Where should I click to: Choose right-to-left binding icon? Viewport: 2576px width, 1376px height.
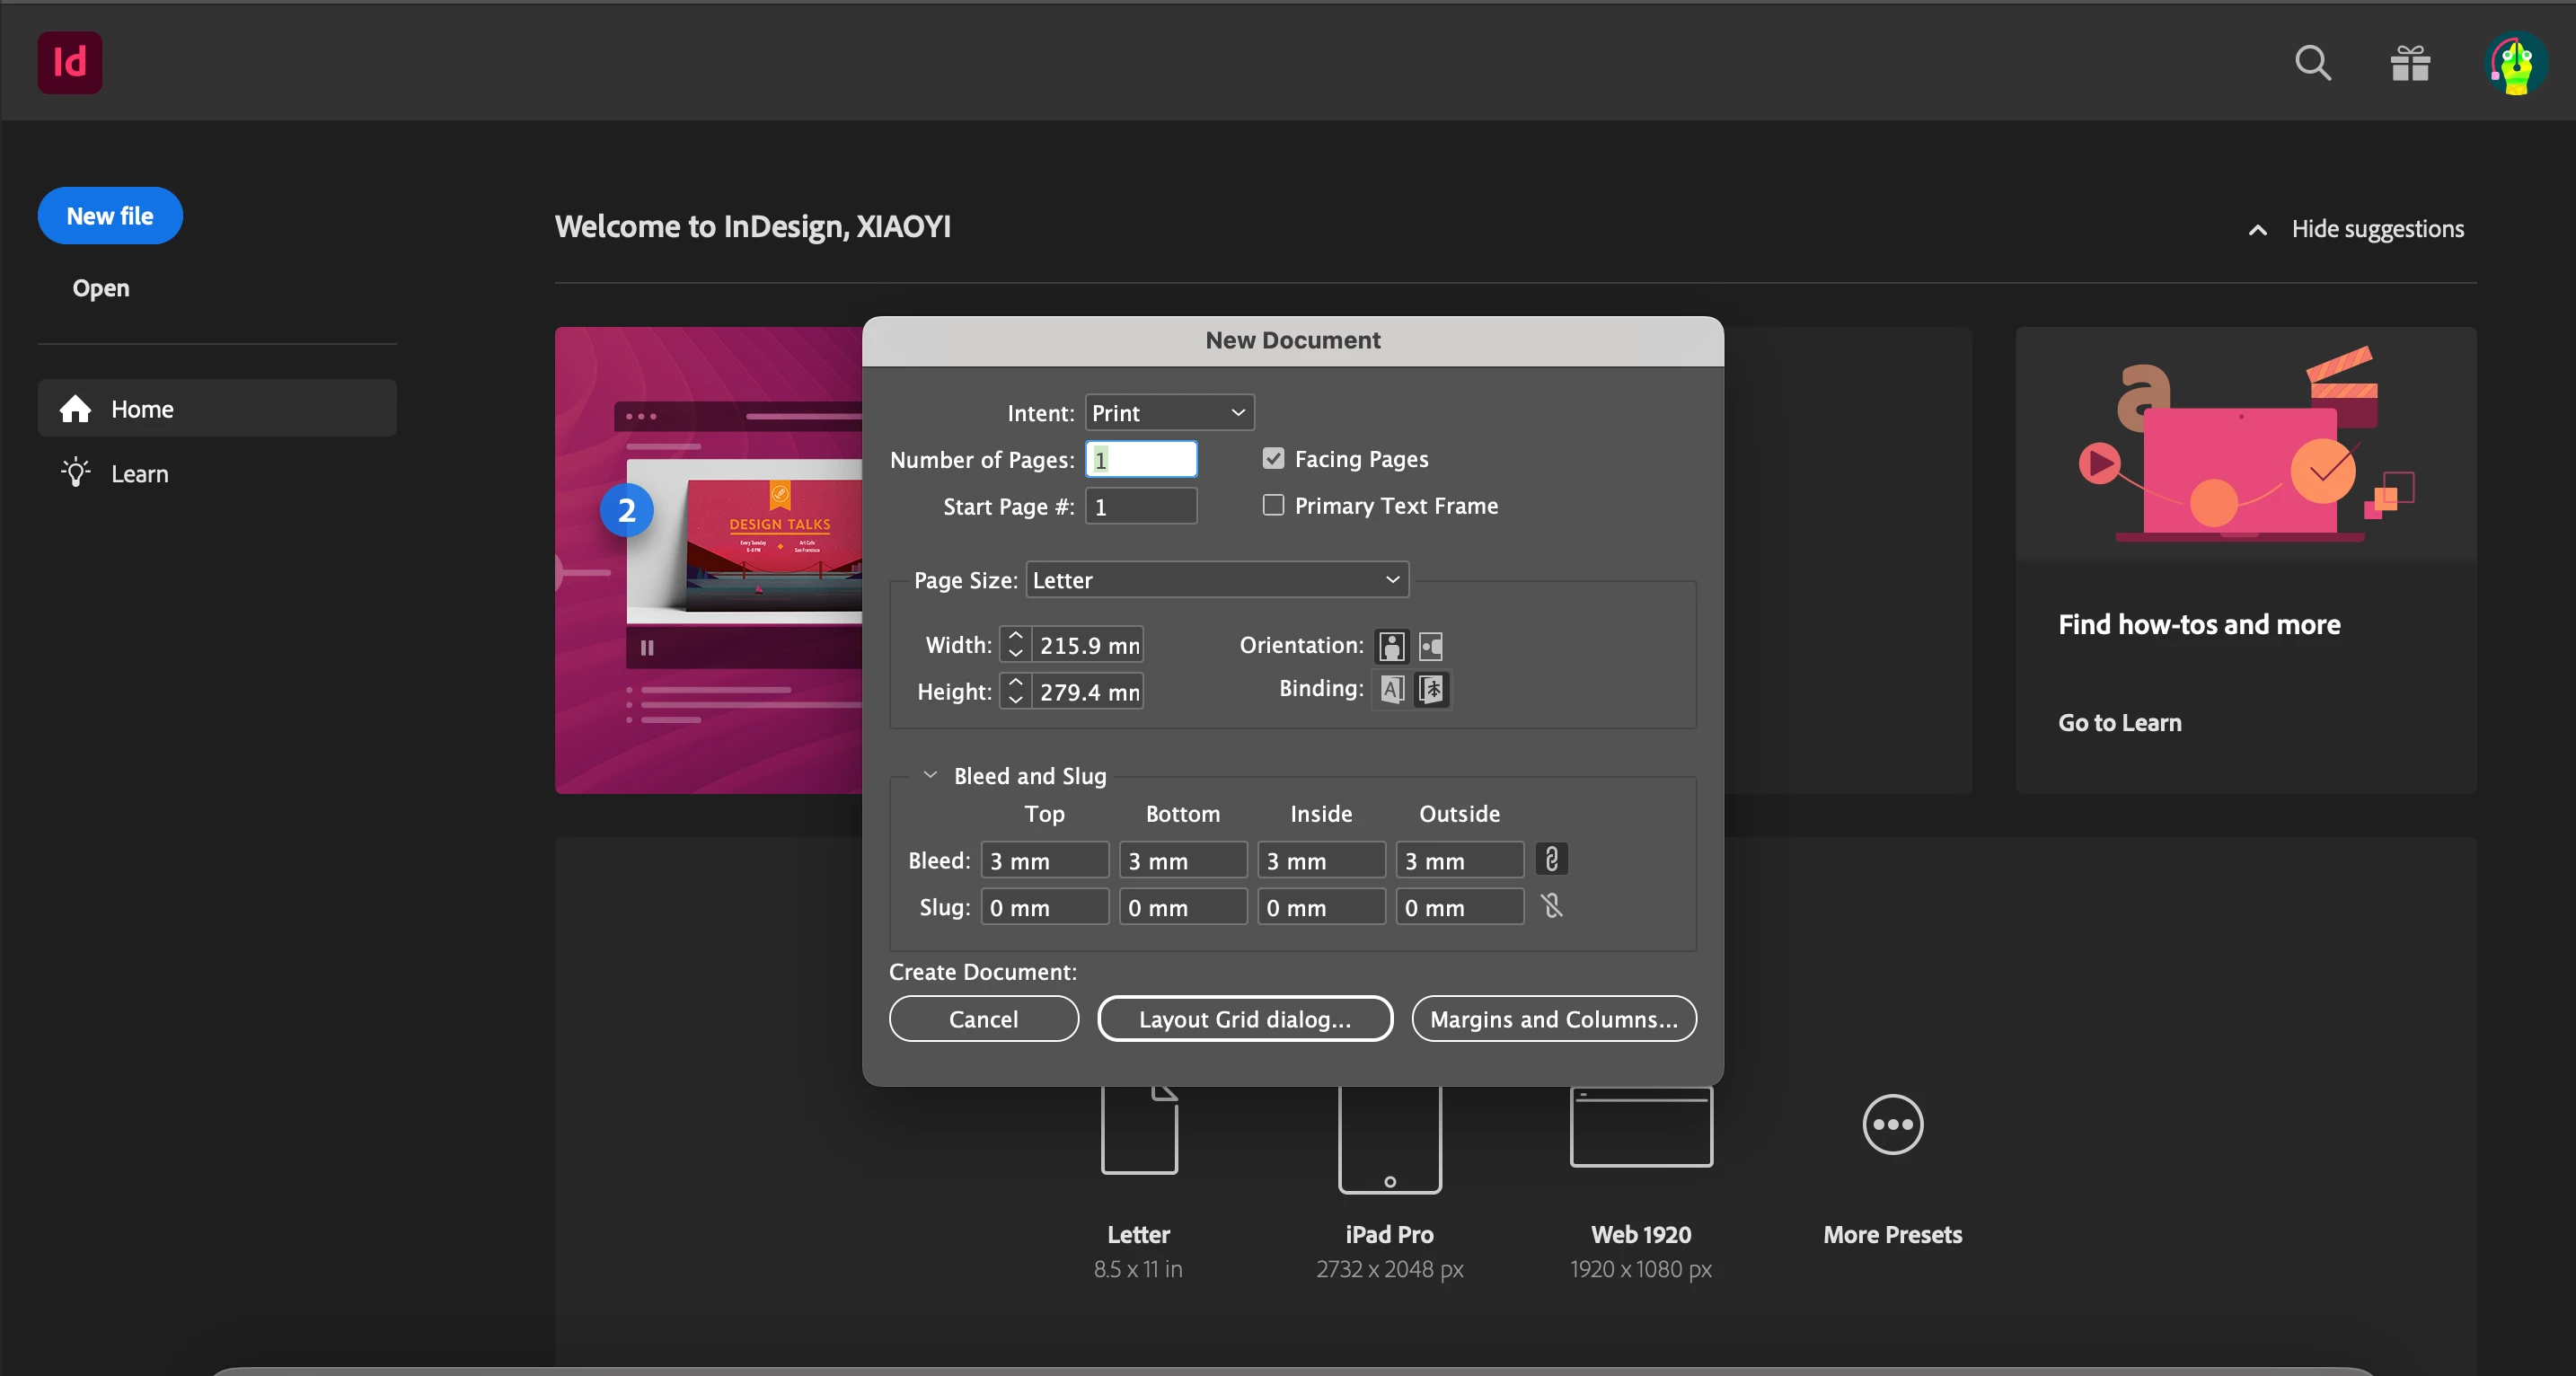(x=1432, y=689)
